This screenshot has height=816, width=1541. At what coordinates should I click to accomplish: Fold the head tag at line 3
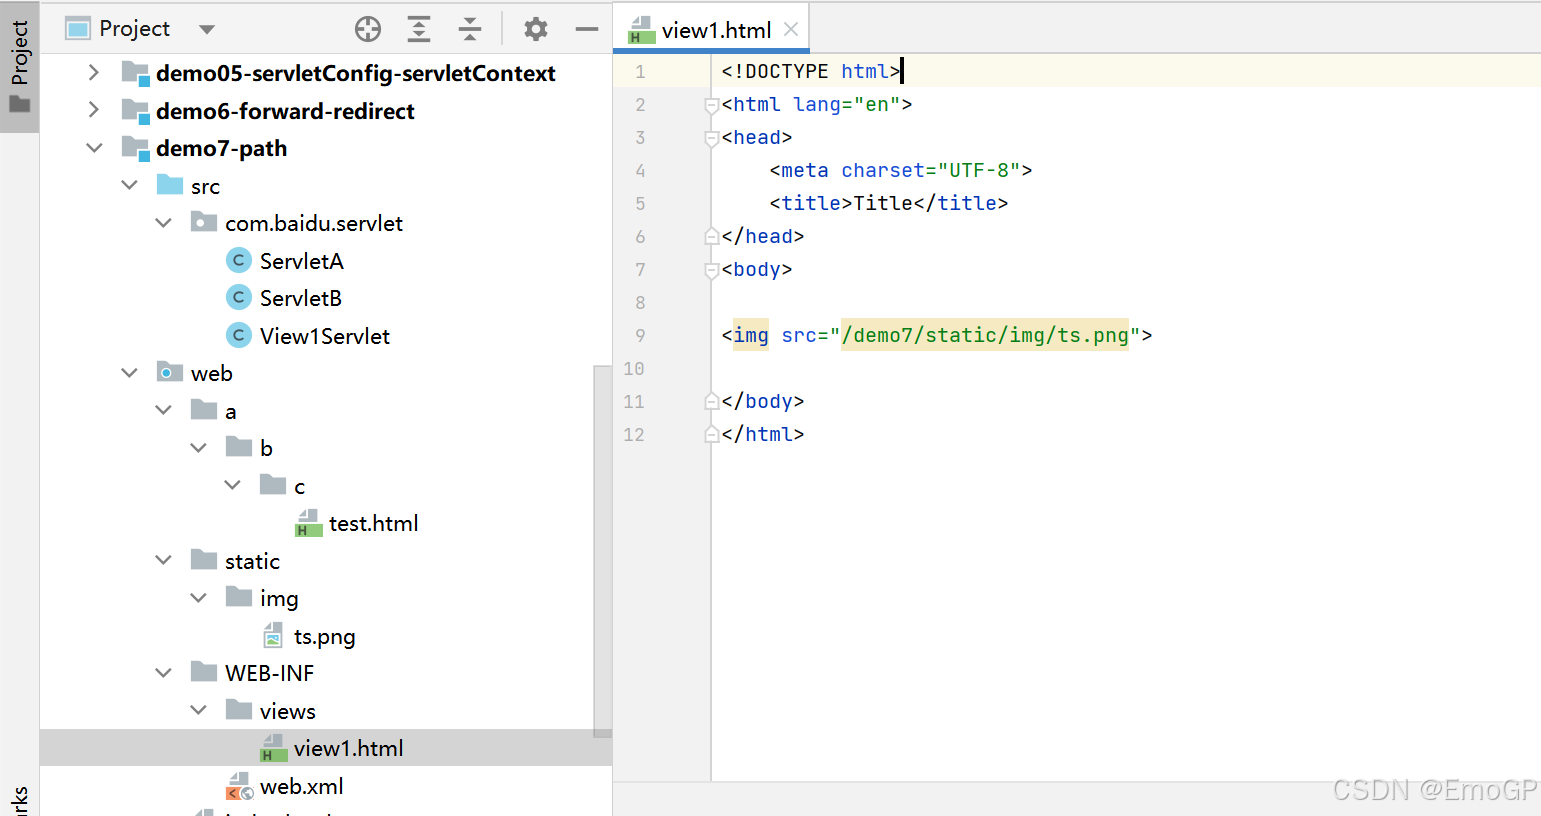(712, 138)
